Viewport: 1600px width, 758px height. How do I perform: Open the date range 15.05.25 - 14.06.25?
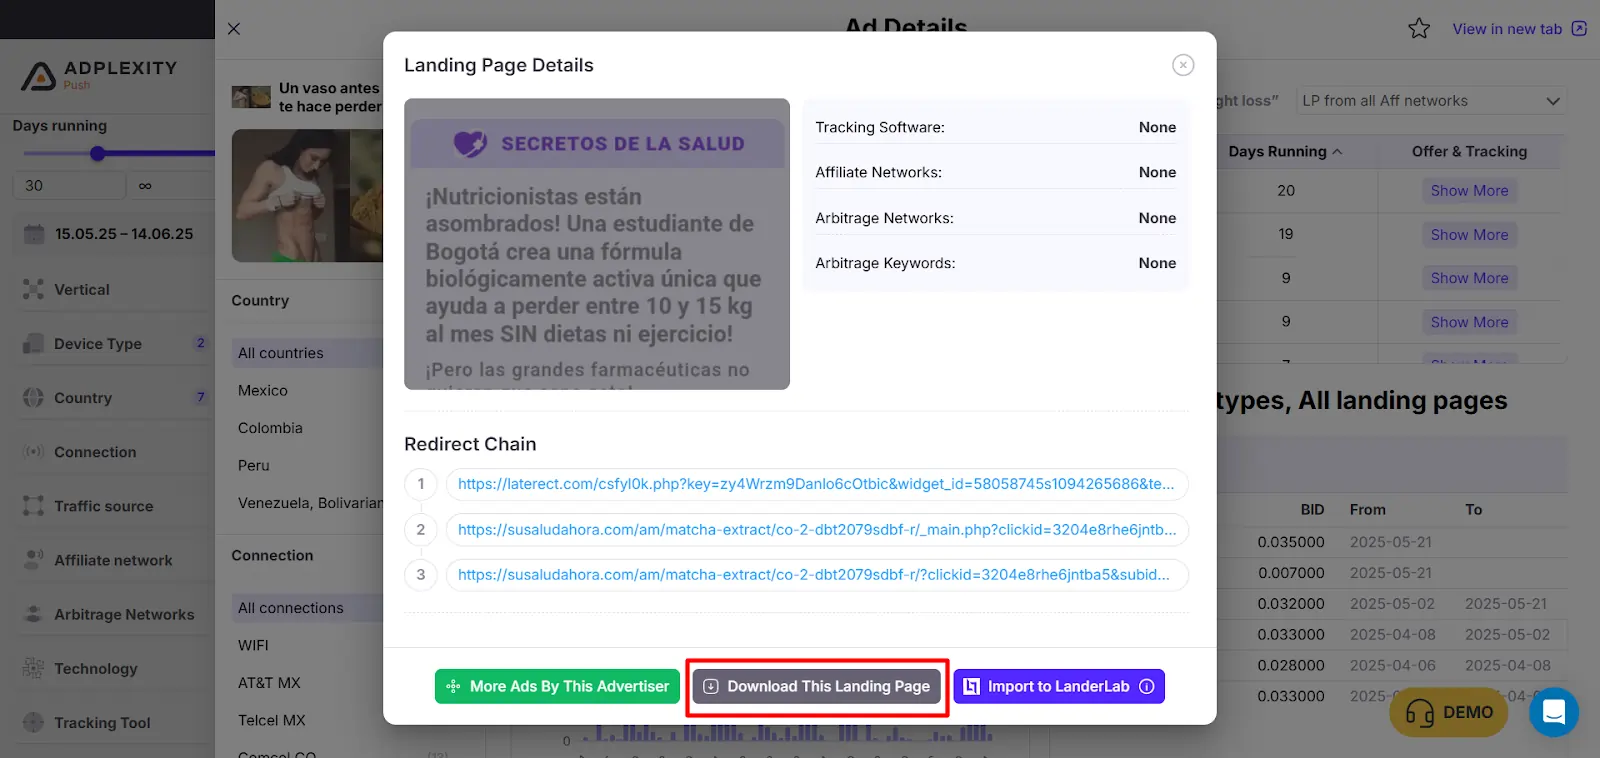point(124,234)
